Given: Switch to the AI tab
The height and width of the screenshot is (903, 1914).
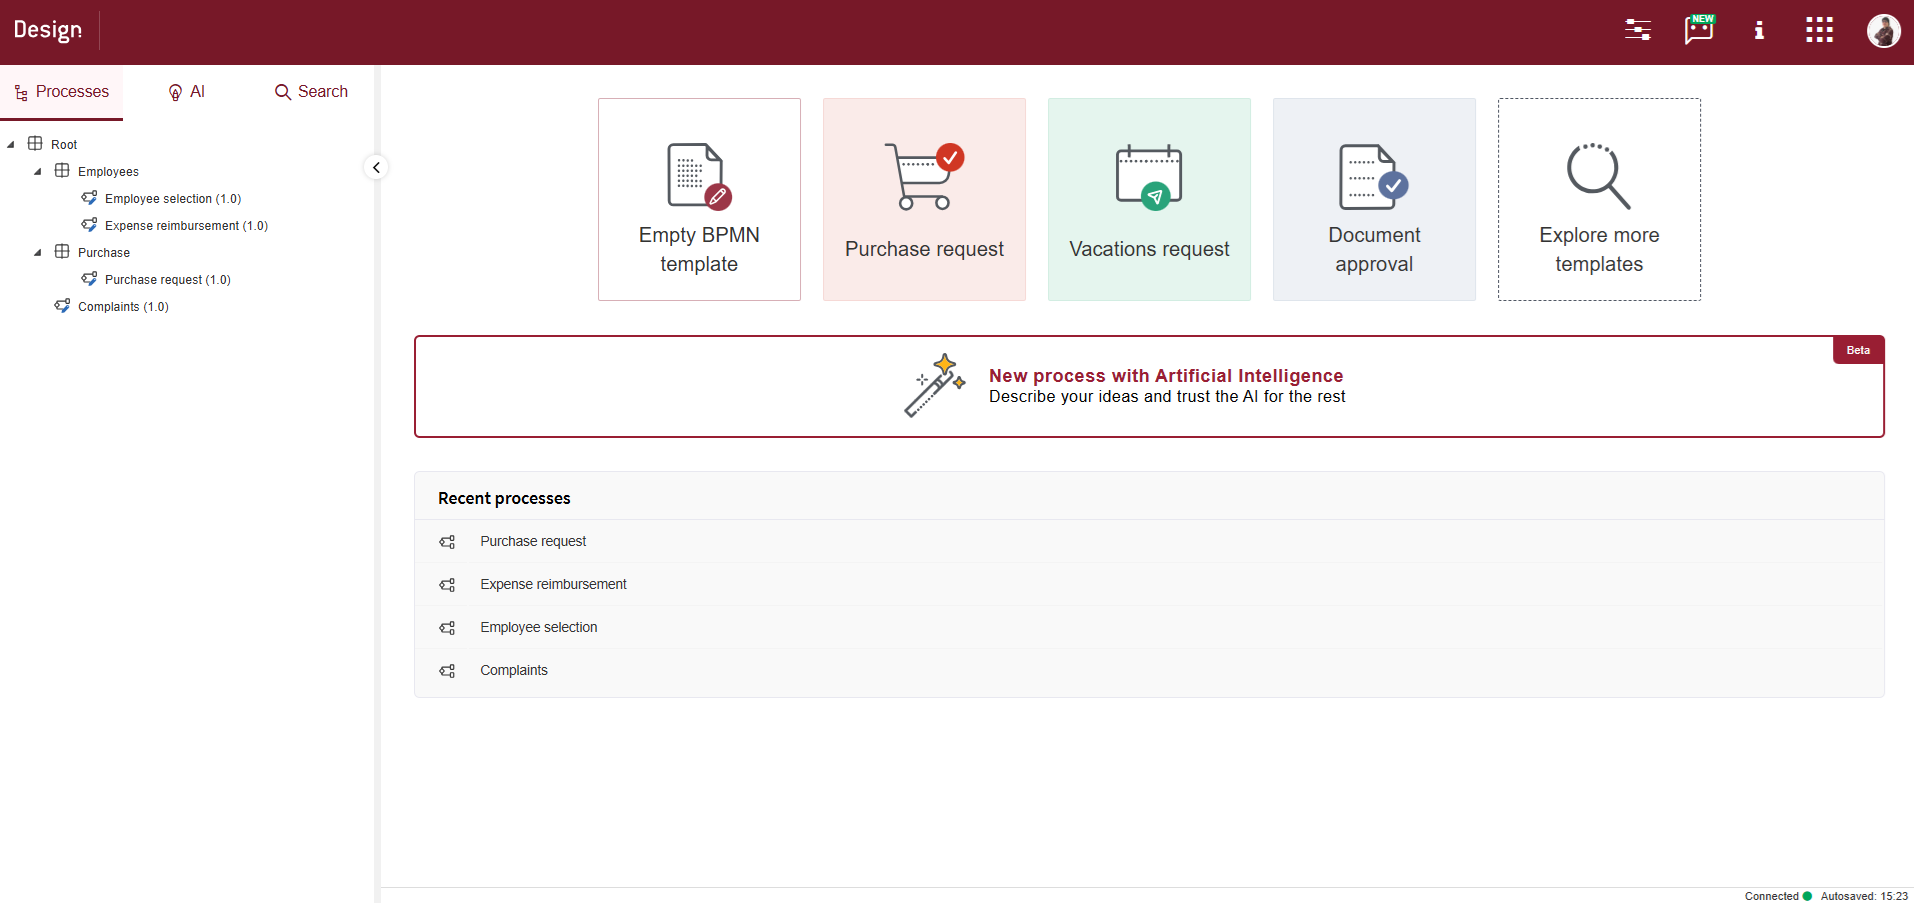Looking at the screenshot, I should coord(186,92).
